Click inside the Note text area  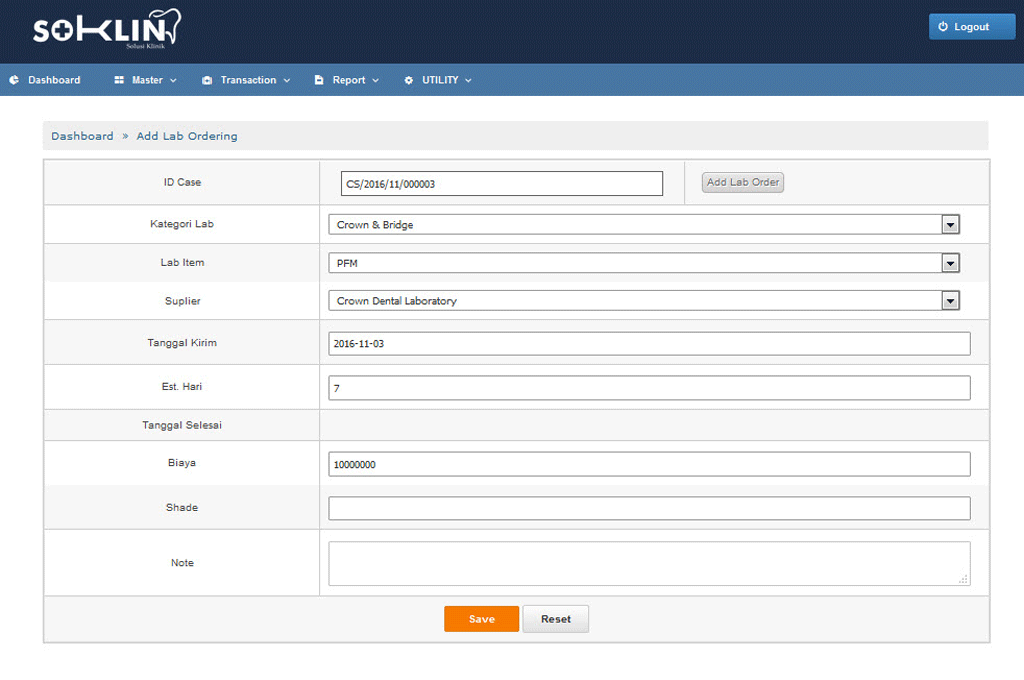649,563
